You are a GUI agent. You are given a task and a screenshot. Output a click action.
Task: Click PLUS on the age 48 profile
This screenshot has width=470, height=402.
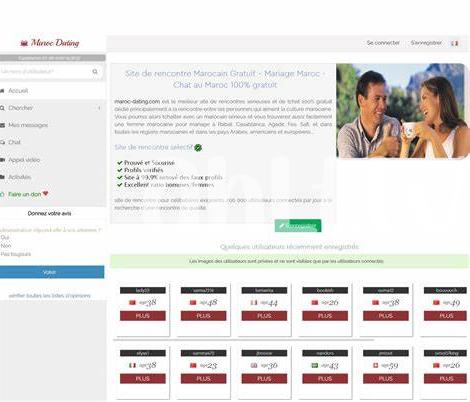[203, 316]
